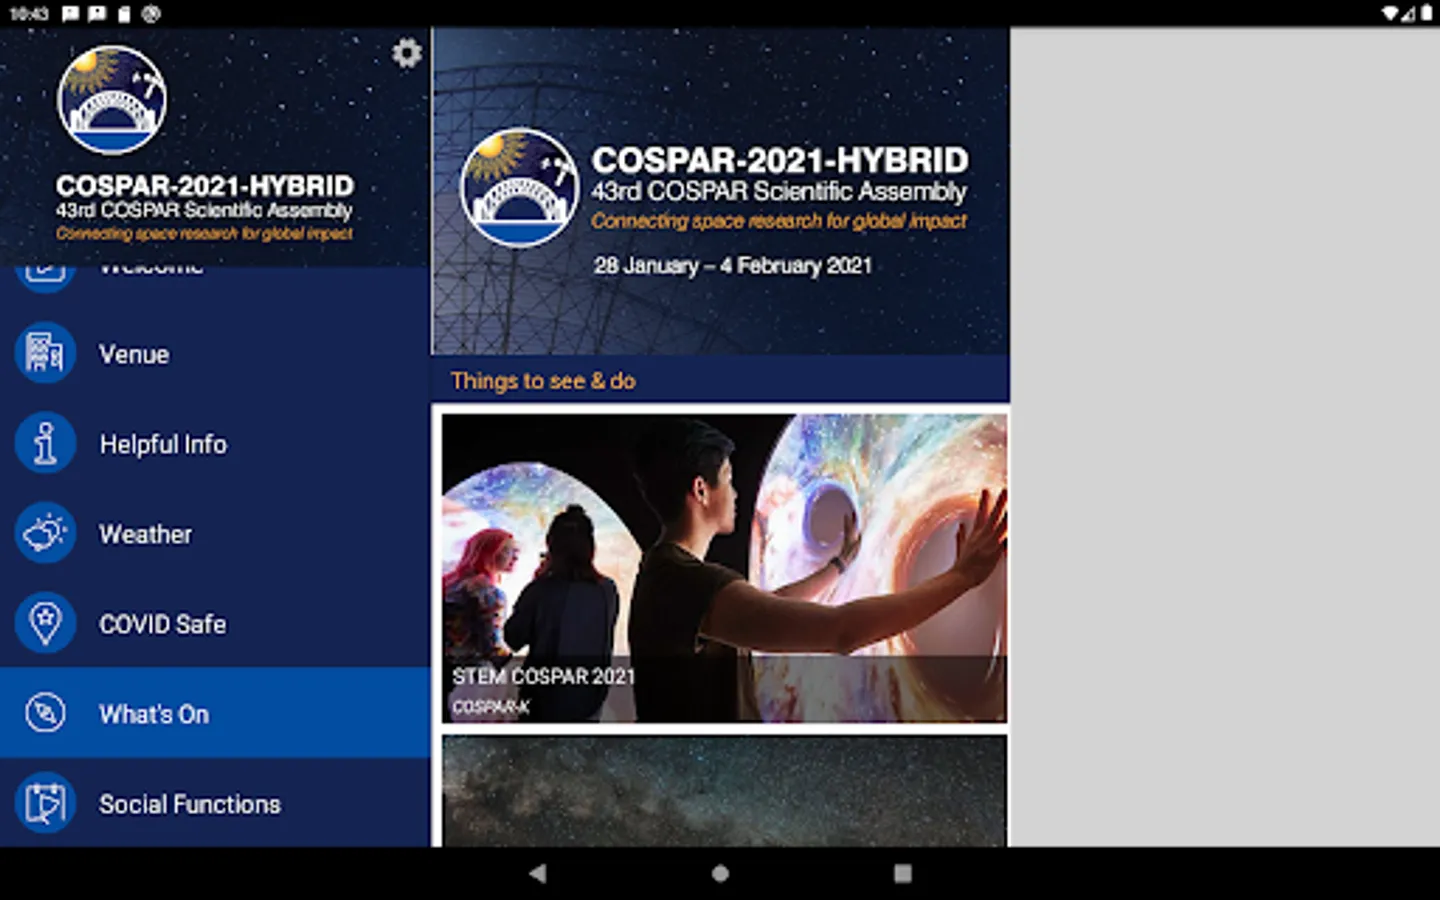Tap the Android home navigation button

pyautogui.click(x=720, y=873)
